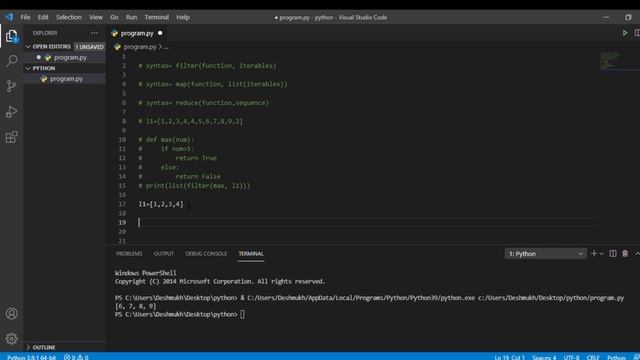Open the terminal selector dropdown 1: Python
Image resolution: width=640 pixels, height=360 pixels.
[x=545, y=254]
